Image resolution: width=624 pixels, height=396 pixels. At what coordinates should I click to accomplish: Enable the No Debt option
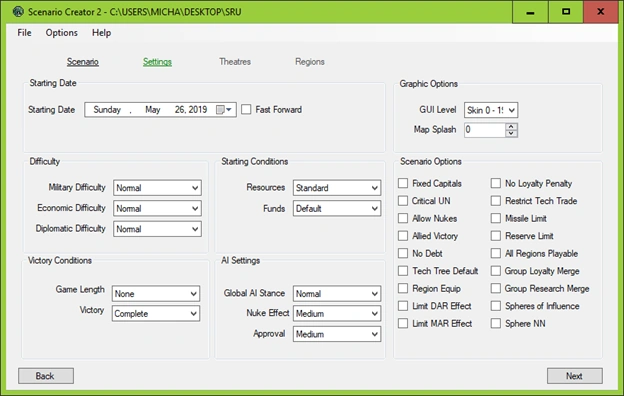click(403, 253)
